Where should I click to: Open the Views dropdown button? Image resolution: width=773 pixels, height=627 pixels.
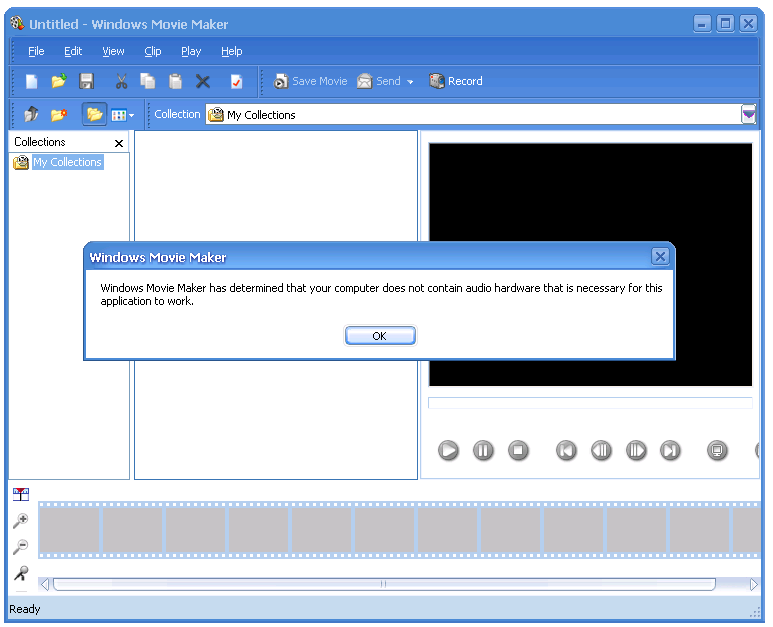122,115
